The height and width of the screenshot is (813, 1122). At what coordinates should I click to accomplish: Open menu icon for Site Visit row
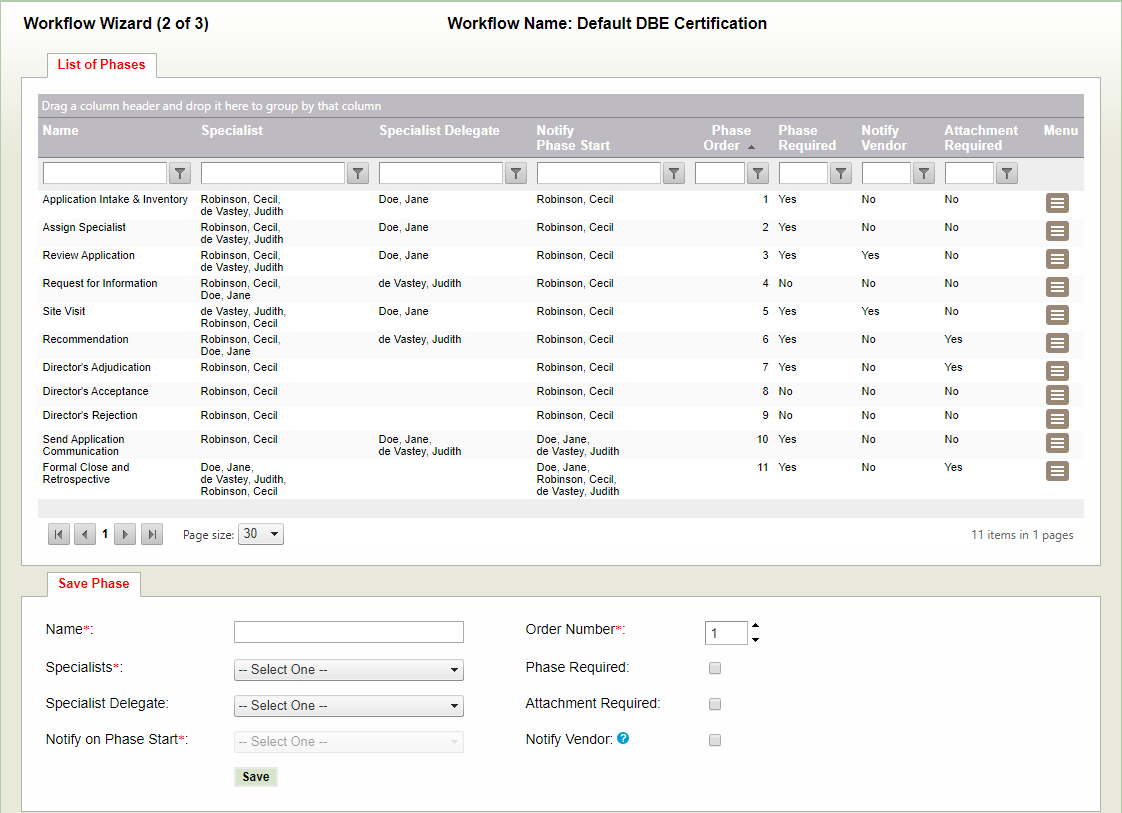(x=1057, y=315)
